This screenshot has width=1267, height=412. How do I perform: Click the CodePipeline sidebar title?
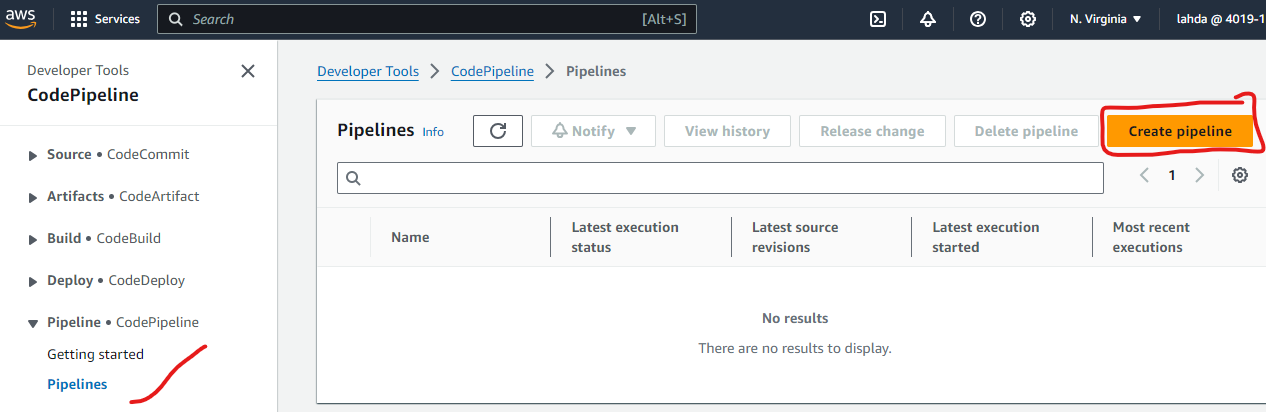pyautogui.click(x=83, y=96)
